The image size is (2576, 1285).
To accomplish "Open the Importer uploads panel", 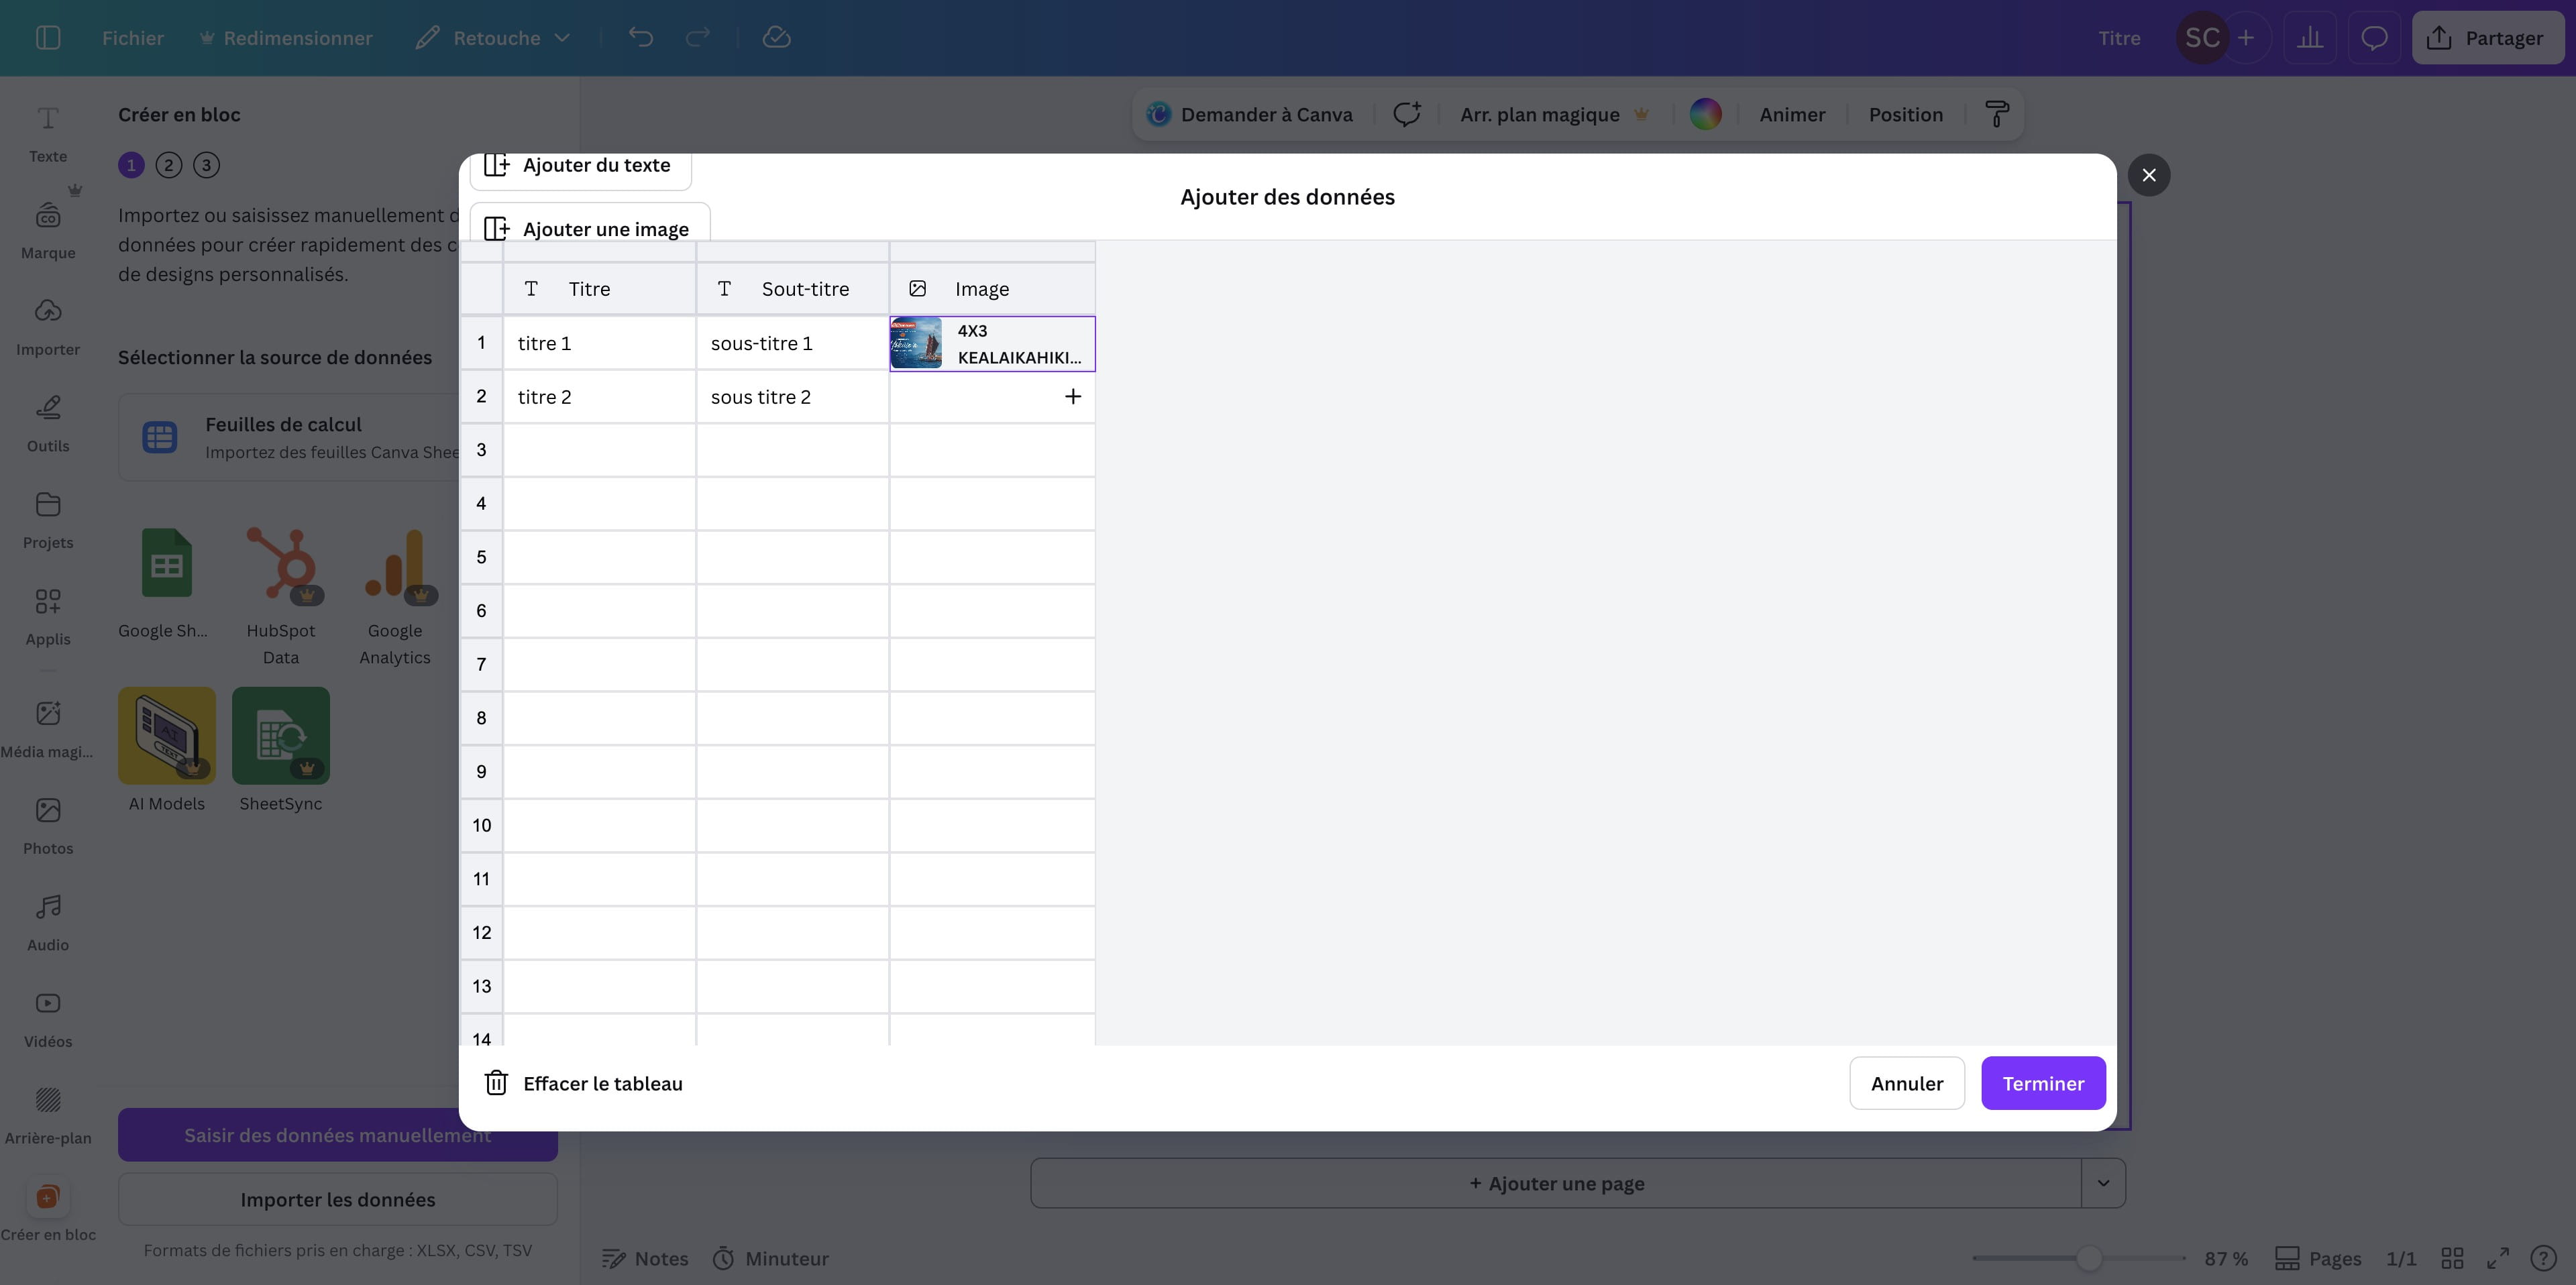I will pyautogui.click(x=48, y=328).
